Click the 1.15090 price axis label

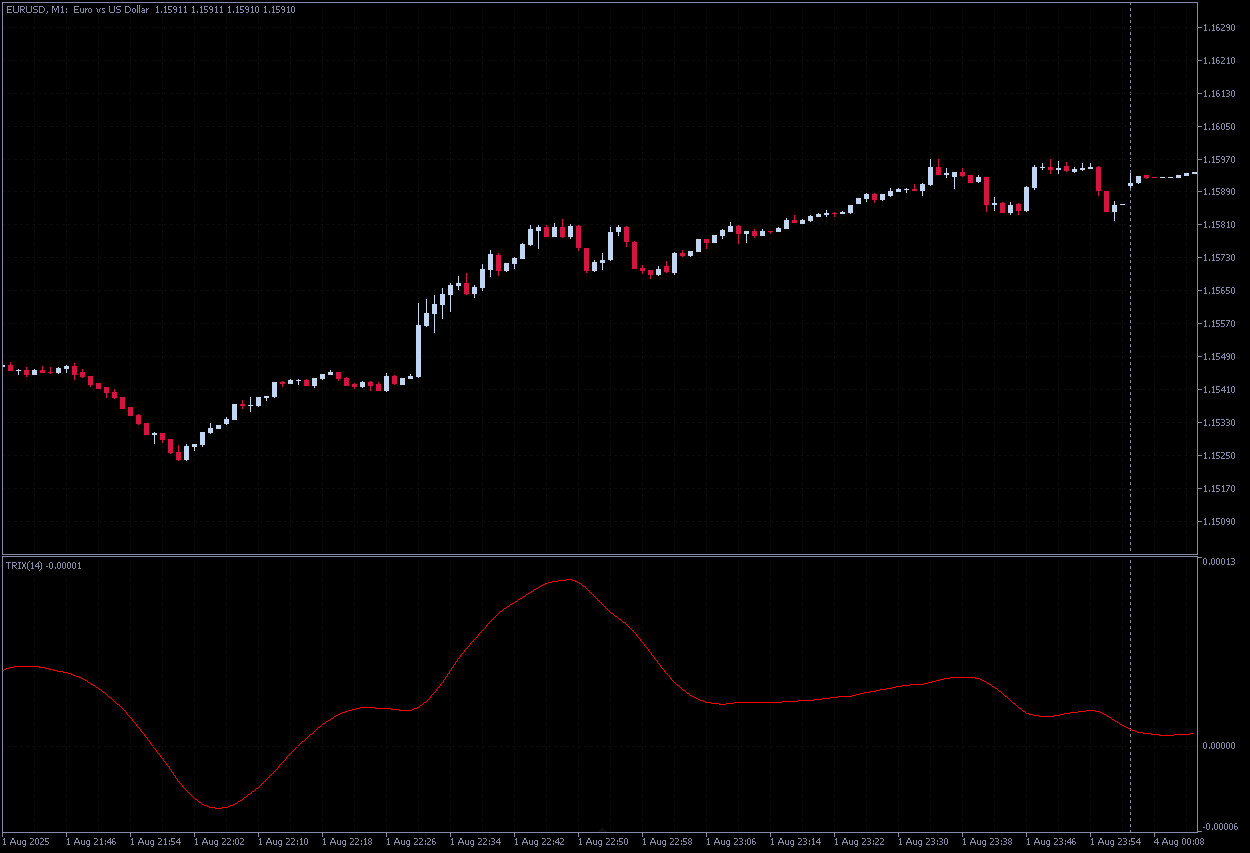(1218, 521)
